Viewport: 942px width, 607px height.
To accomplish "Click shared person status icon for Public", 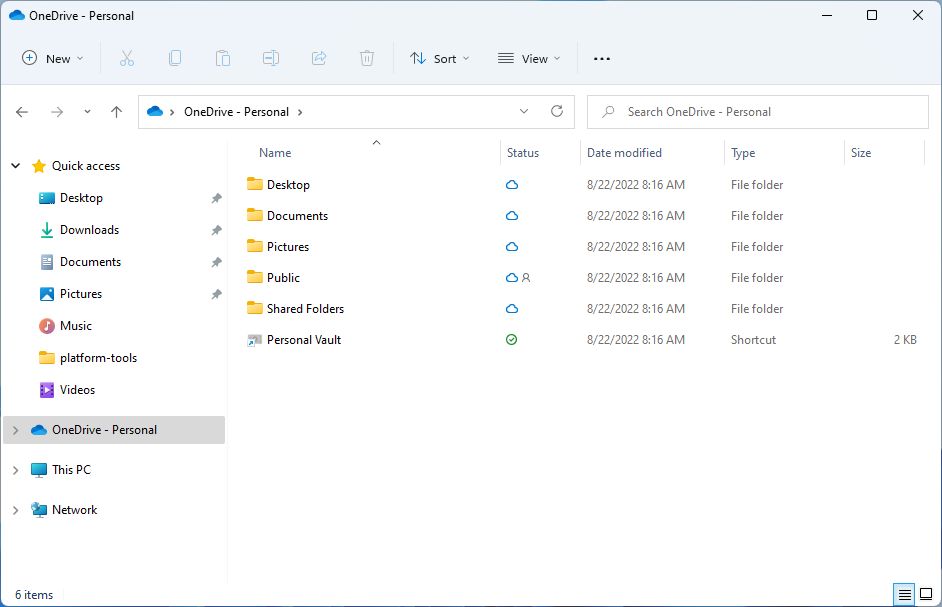I will point(526,278).
